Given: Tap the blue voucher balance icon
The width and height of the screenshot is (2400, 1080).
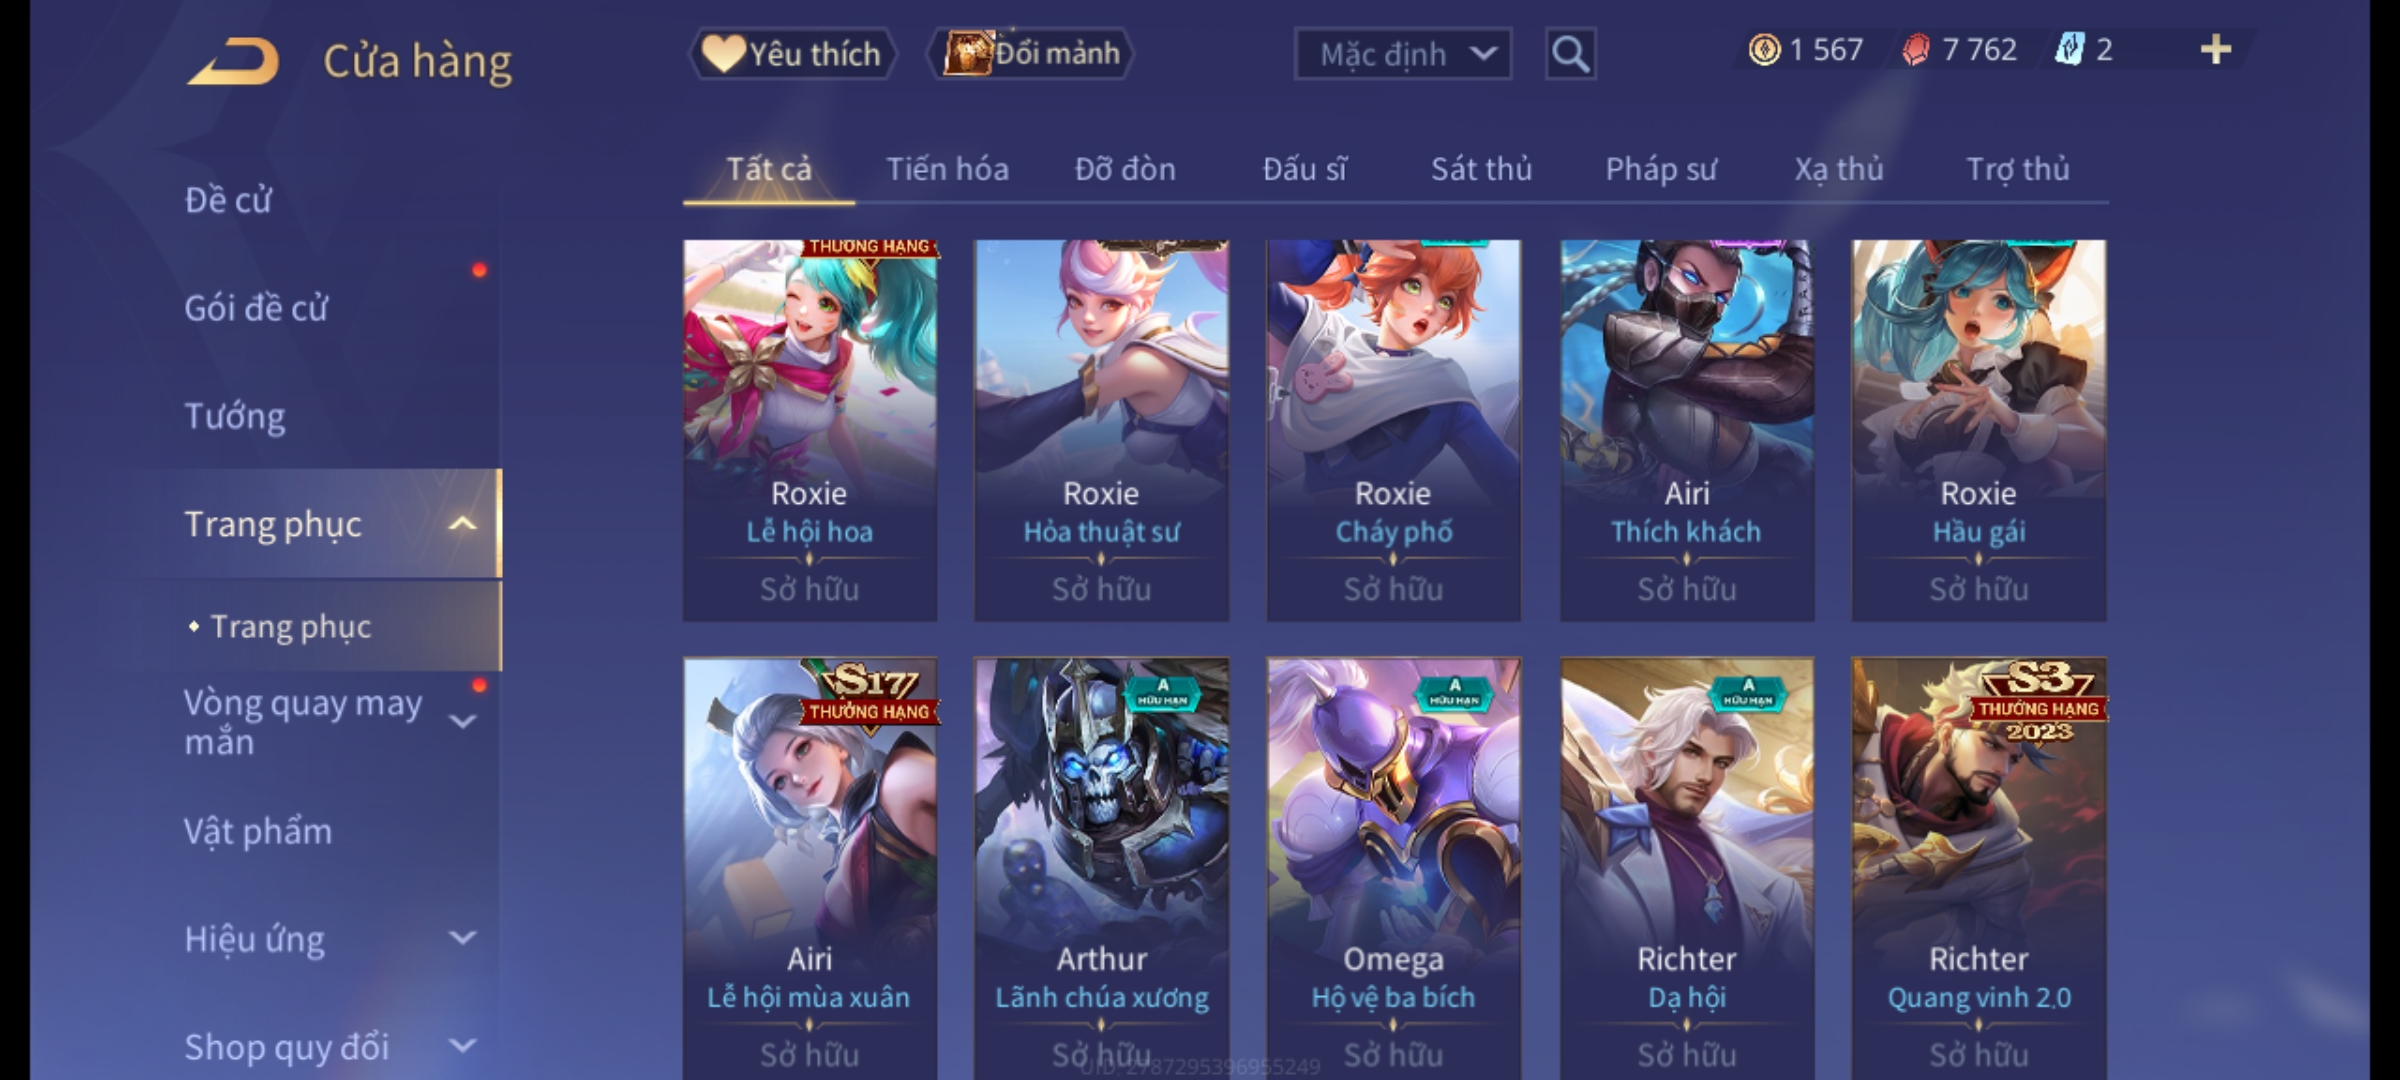Looking at the screenshot, I should [x=2069, y=50].
